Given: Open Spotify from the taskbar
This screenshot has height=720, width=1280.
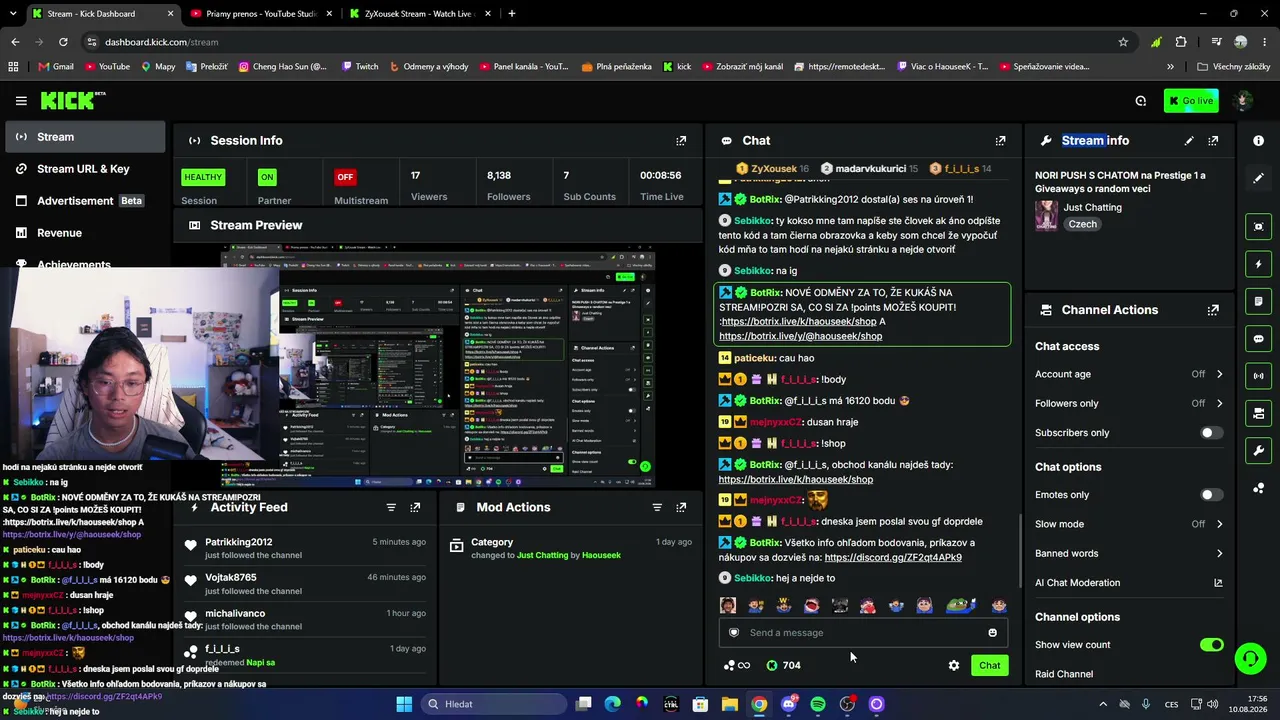Looking at the screenshot, I should (818, 704).
